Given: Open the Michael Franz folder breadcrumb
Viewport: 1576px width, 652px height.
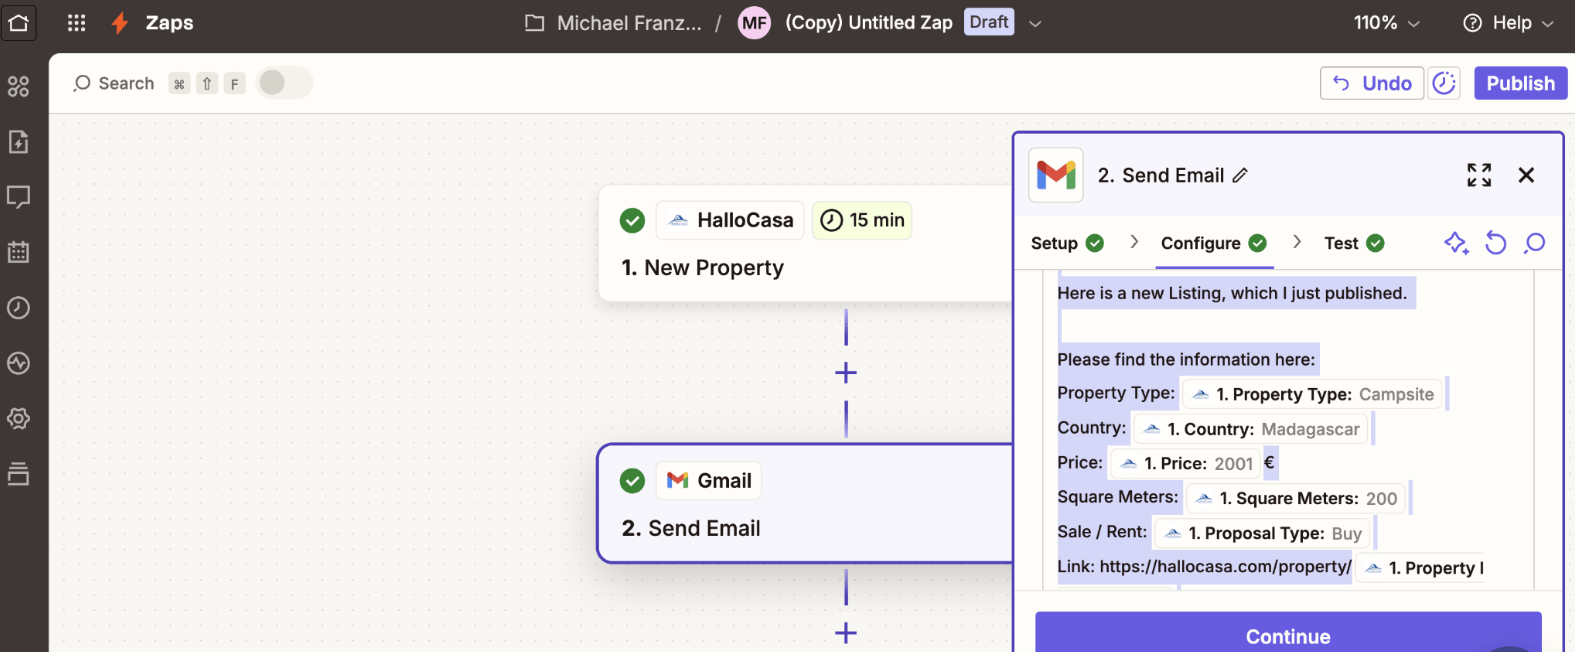Looking at the screenshot, I should 613,22.
